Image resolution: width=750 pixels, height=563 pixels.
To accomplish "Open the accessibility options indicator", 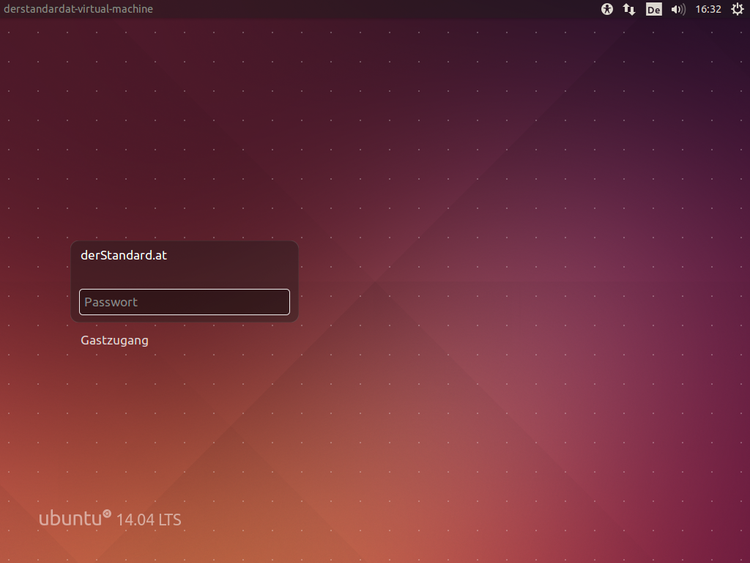I will 607,9.
